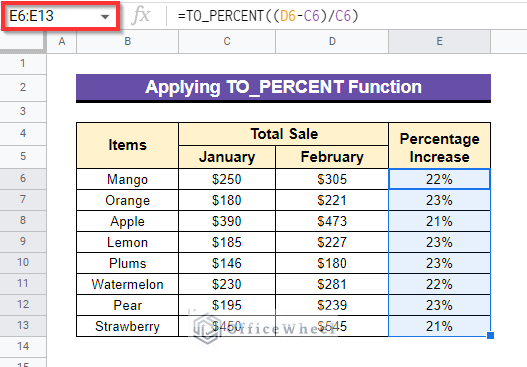This screenshot has height=367, width=527.
Task: Select column B header
Action: pyautogui.click(x=127, y=41)
